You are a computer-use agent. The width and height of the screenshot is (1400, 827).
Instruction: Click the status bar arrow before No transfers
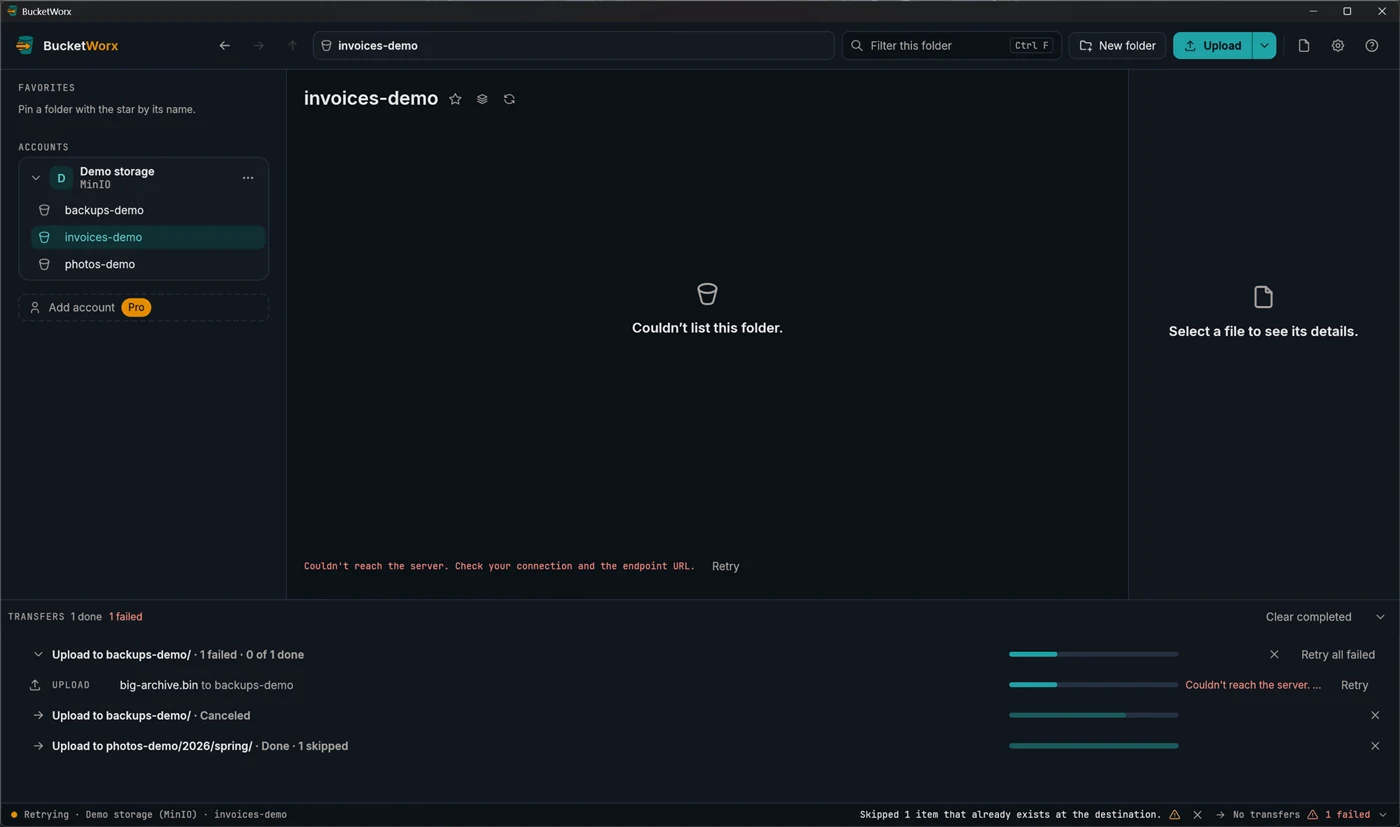pos(1220,815)
